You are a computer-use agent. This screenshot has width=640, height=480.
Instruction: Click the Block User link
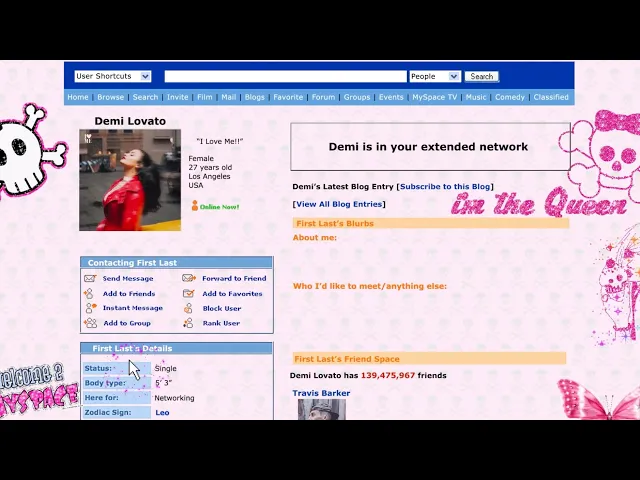(222, 308)
